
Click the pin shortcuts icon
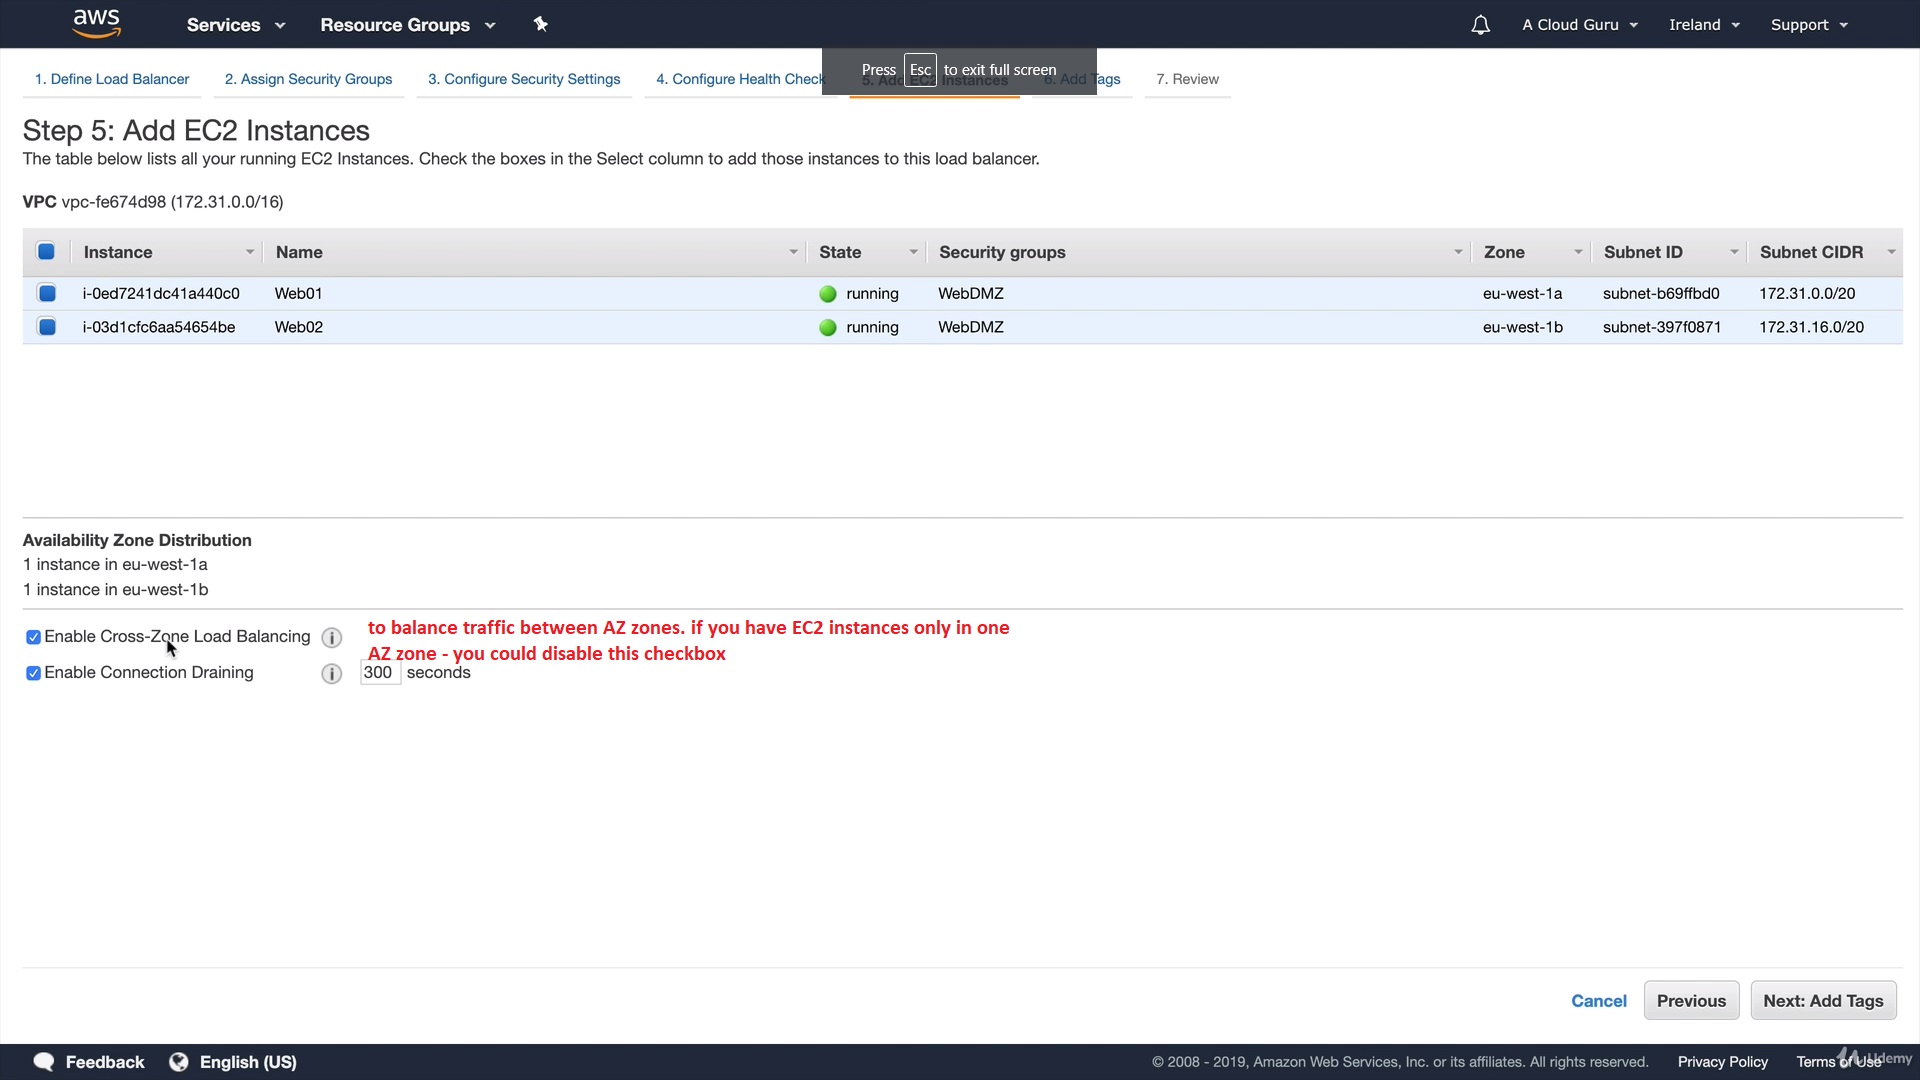point(541,24)
